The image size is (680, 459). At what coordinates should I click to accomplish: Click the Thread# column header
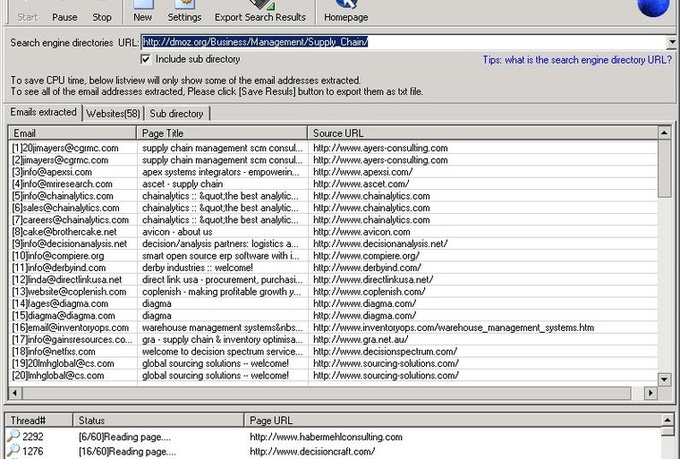tap(39, 420)
